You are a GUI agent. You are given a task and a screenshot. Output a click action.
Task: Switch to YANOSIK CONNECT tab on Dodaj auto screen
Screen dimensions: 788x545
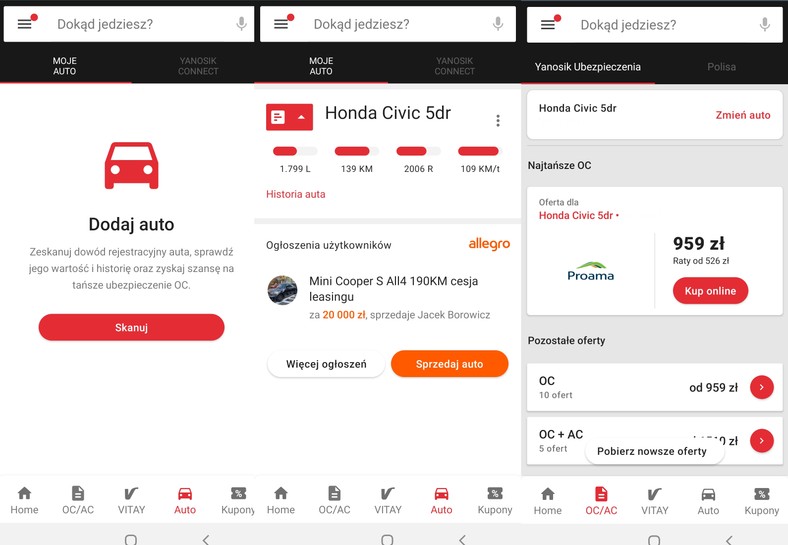pos(198,66)
